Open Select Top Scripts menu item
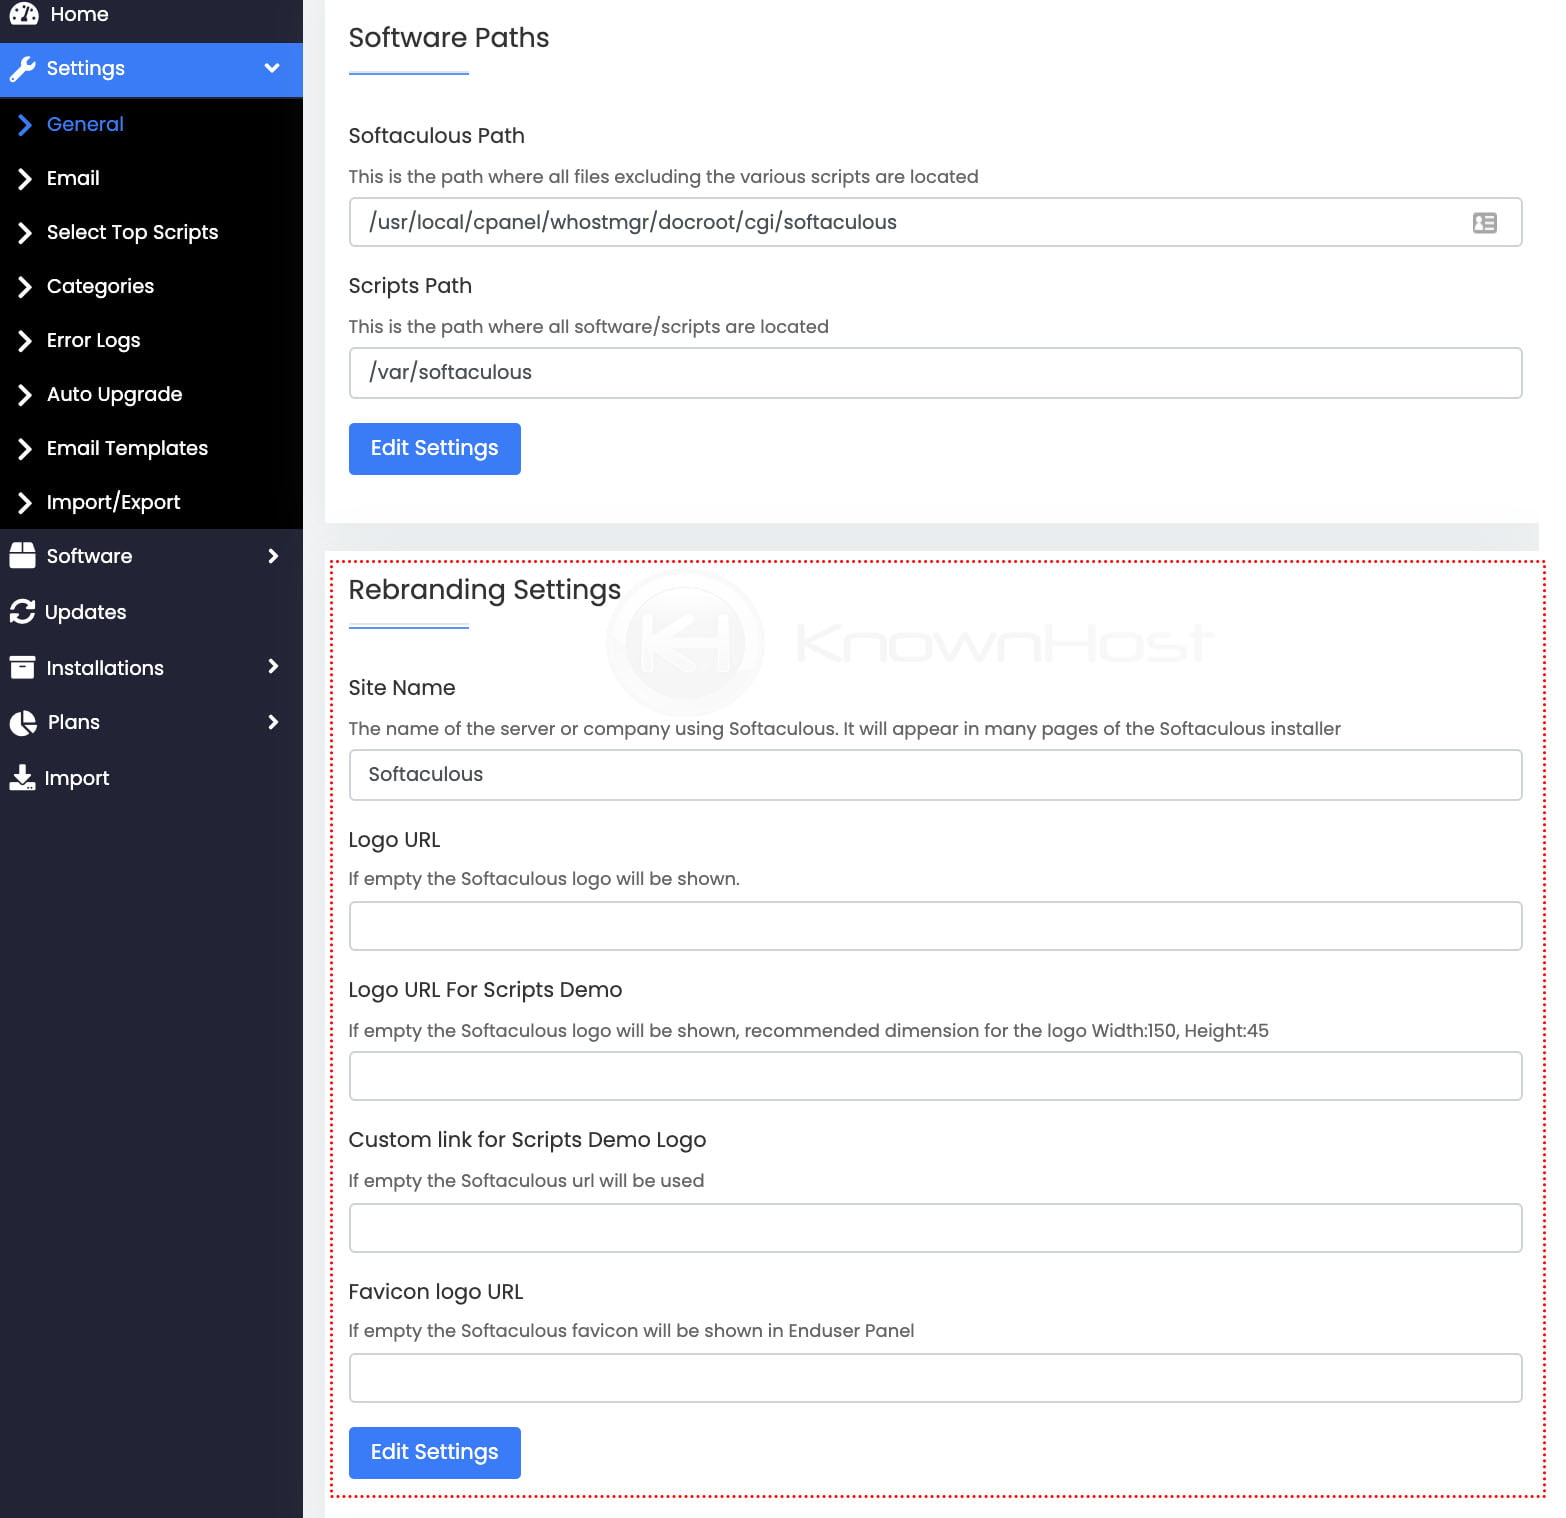Screen dimensions: 1566x1518 (132, 232)
